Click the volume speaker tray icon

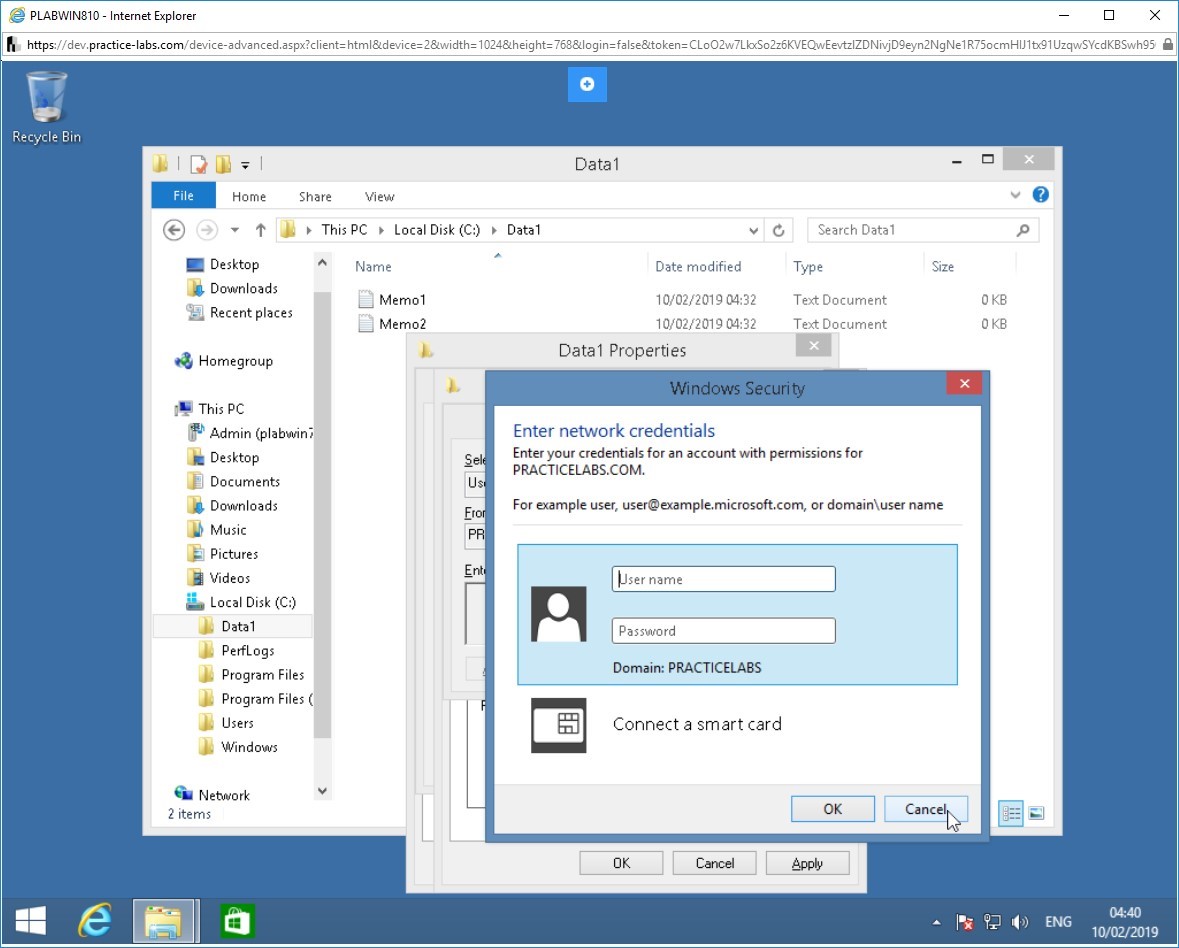pos(1020,922)
